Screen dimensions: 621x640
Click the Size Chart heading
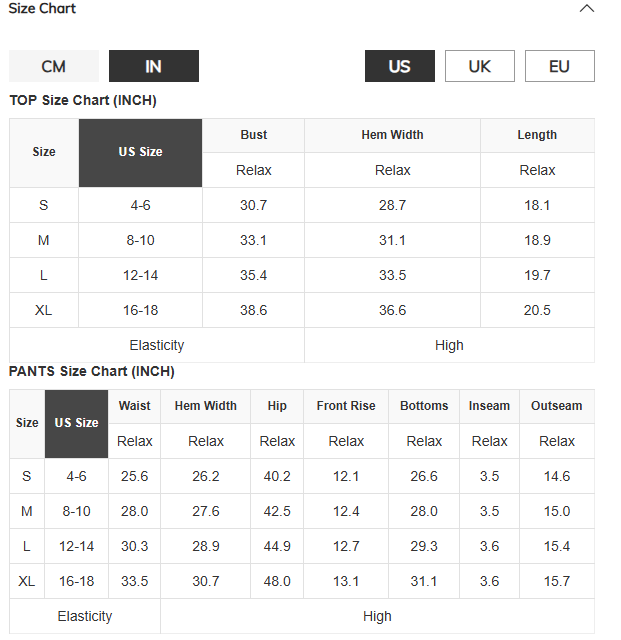(42, 8)
